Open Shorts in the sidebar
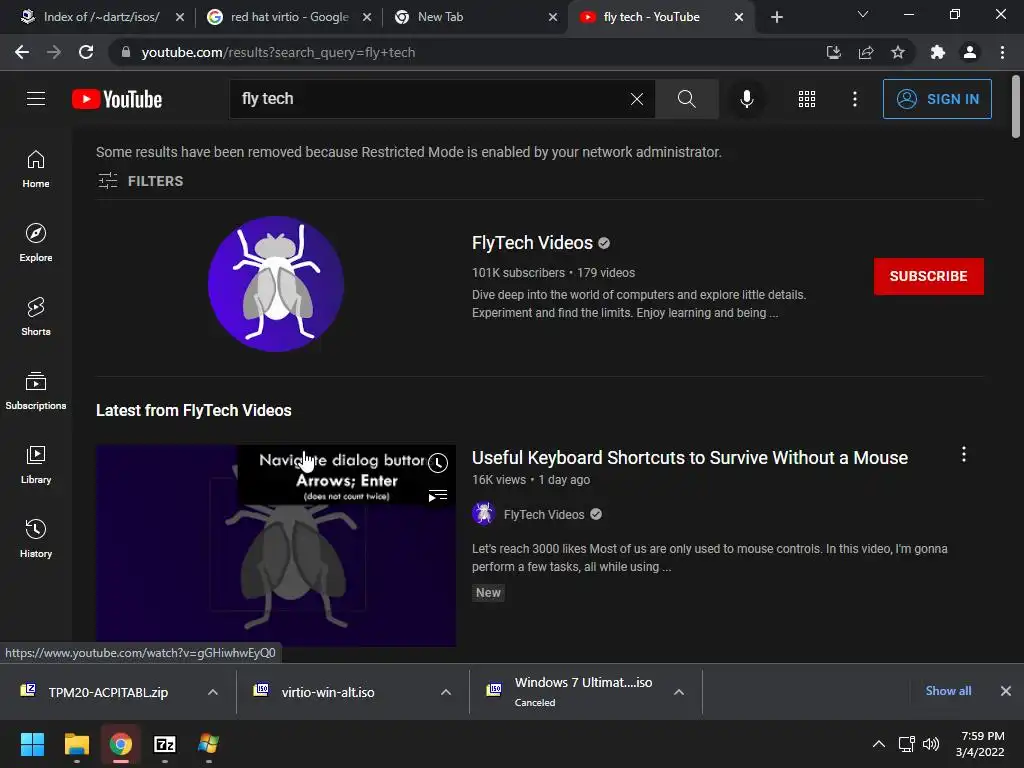1024x768 pixels. [36, 317]
